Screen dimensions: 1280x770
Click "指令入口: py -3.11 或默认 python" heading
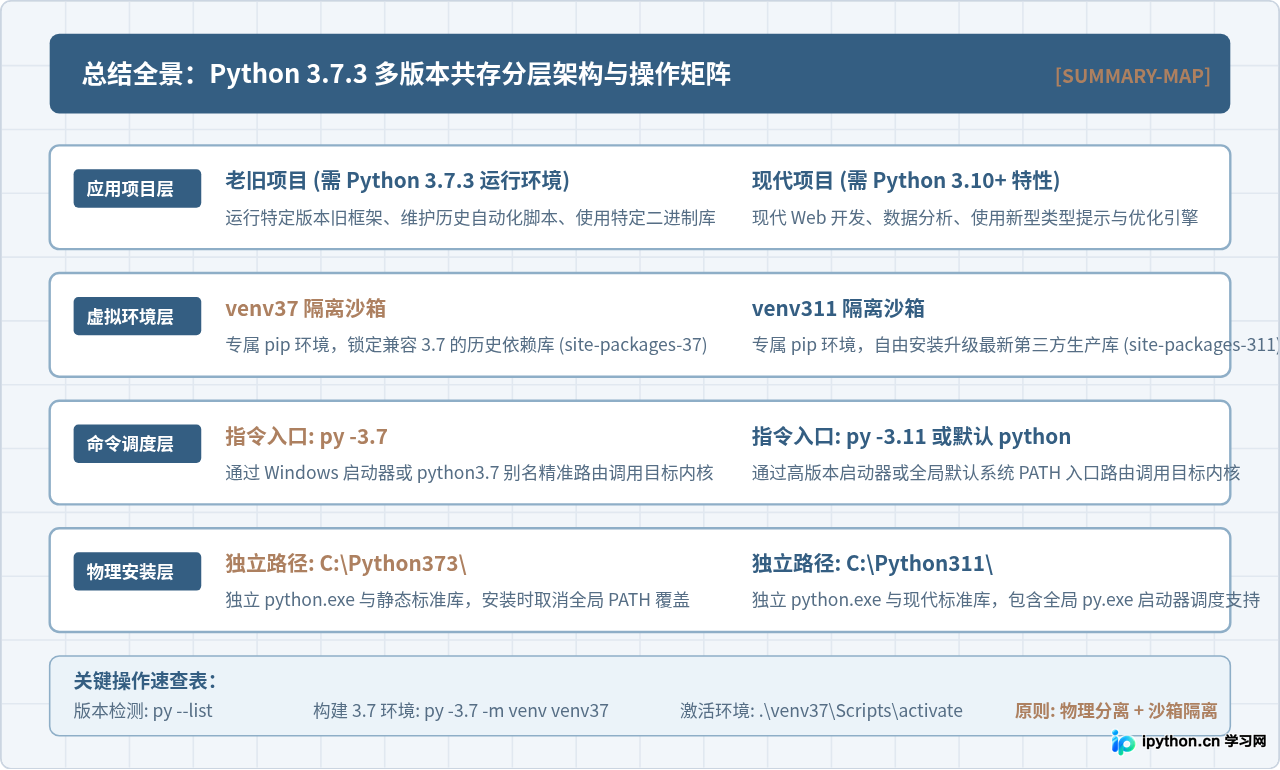coord(911,436)
